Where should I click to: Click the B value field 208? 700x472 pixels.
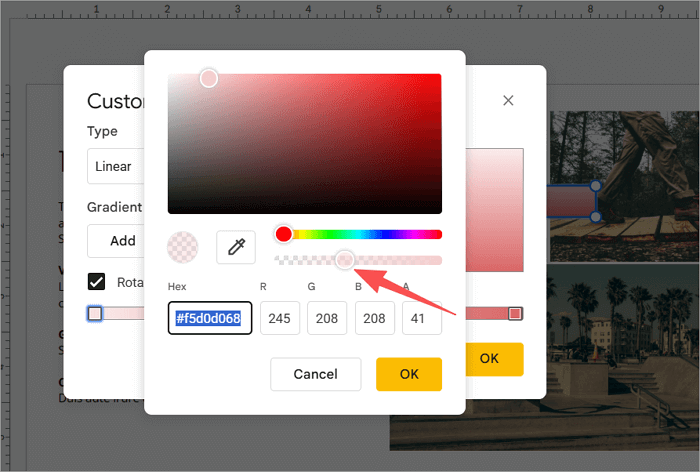[375, 318]
